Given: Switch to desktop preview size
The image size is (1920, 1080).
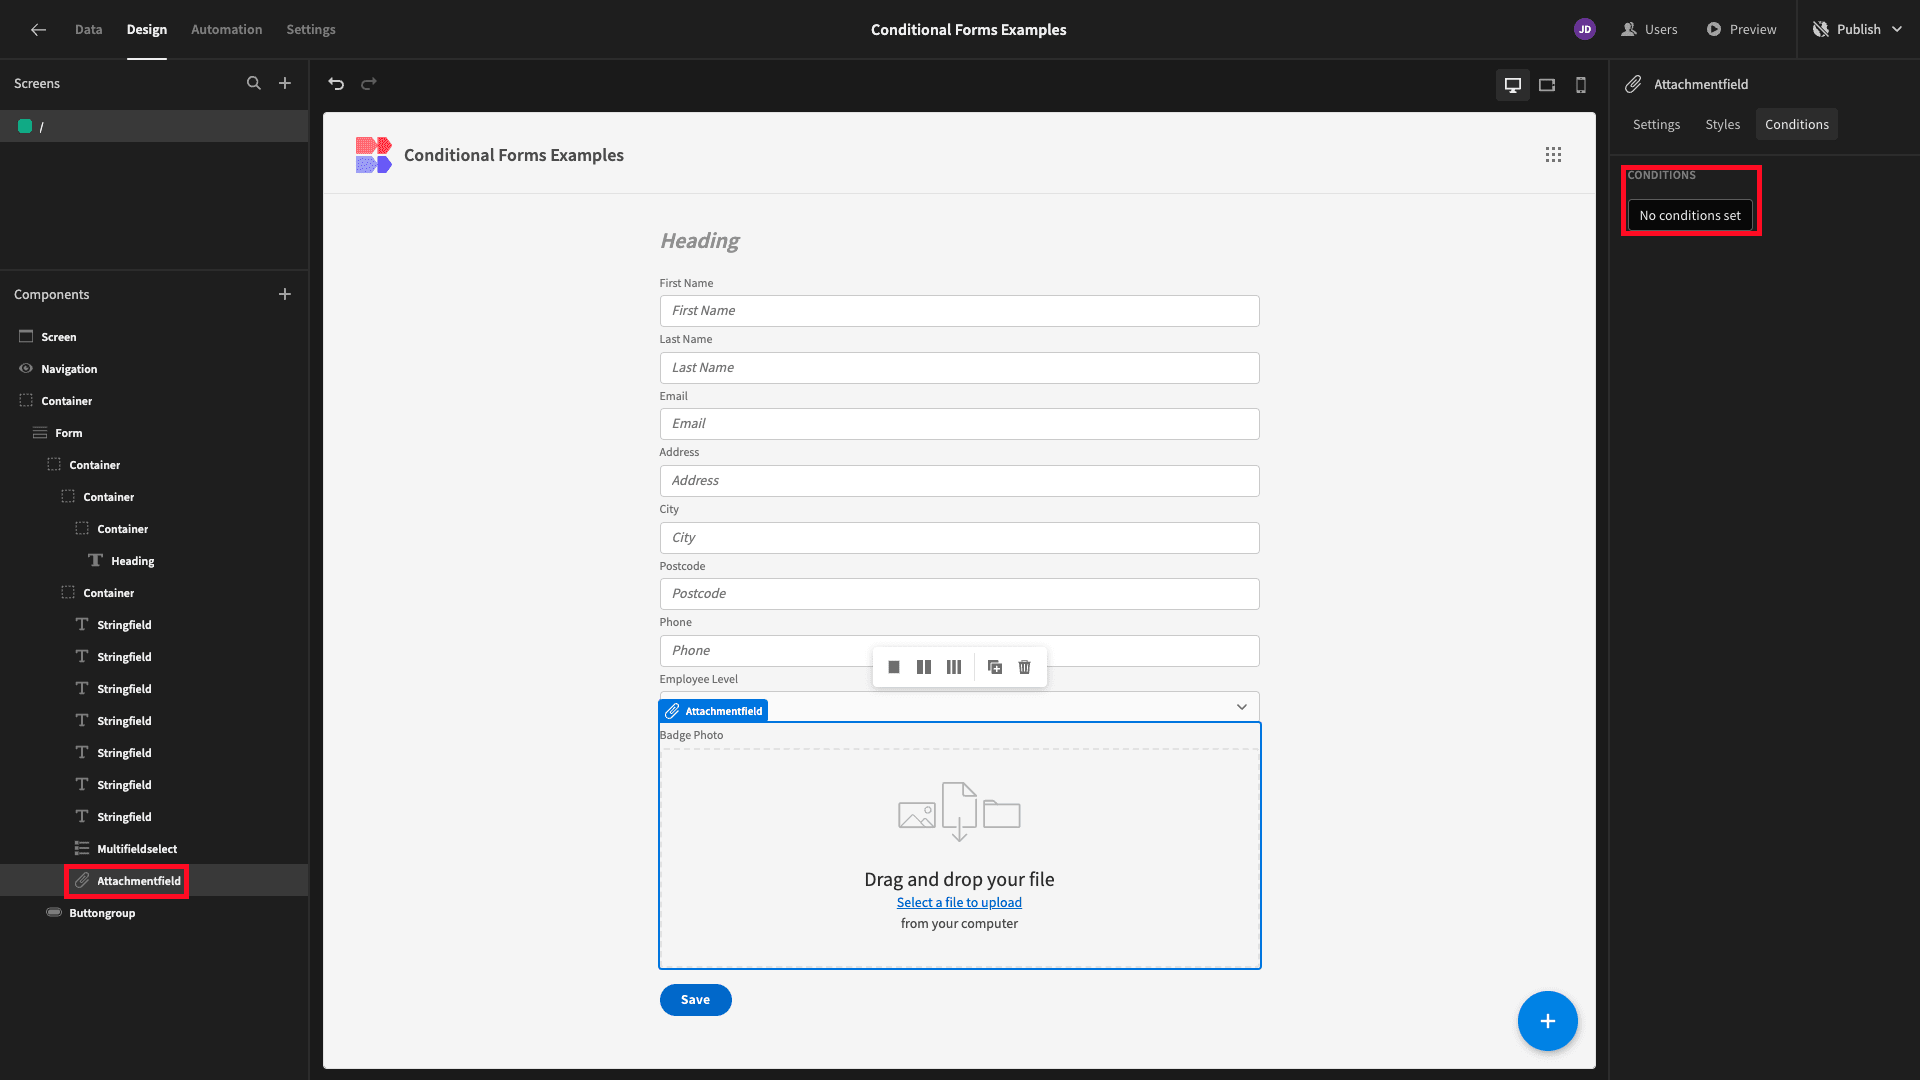Looking at the screenshot, I should [x=1513, y=85].
